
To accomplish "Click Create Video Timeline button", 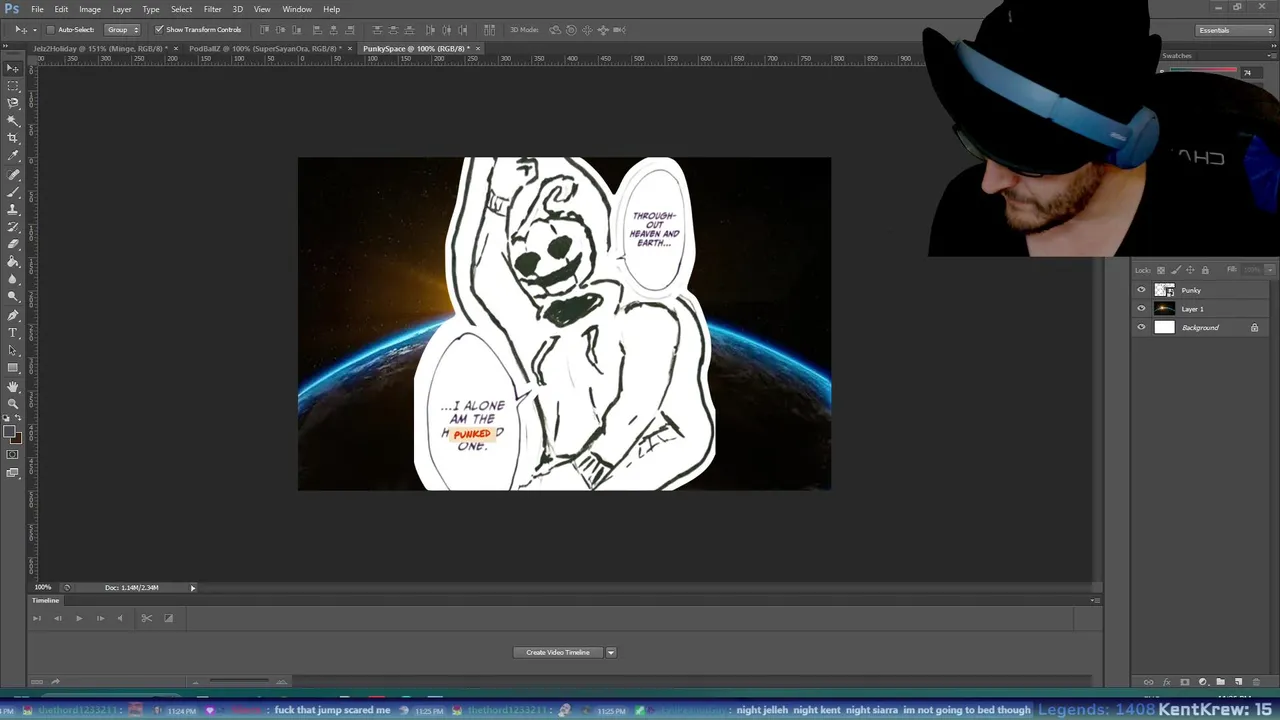I will [x=558, y=652].
